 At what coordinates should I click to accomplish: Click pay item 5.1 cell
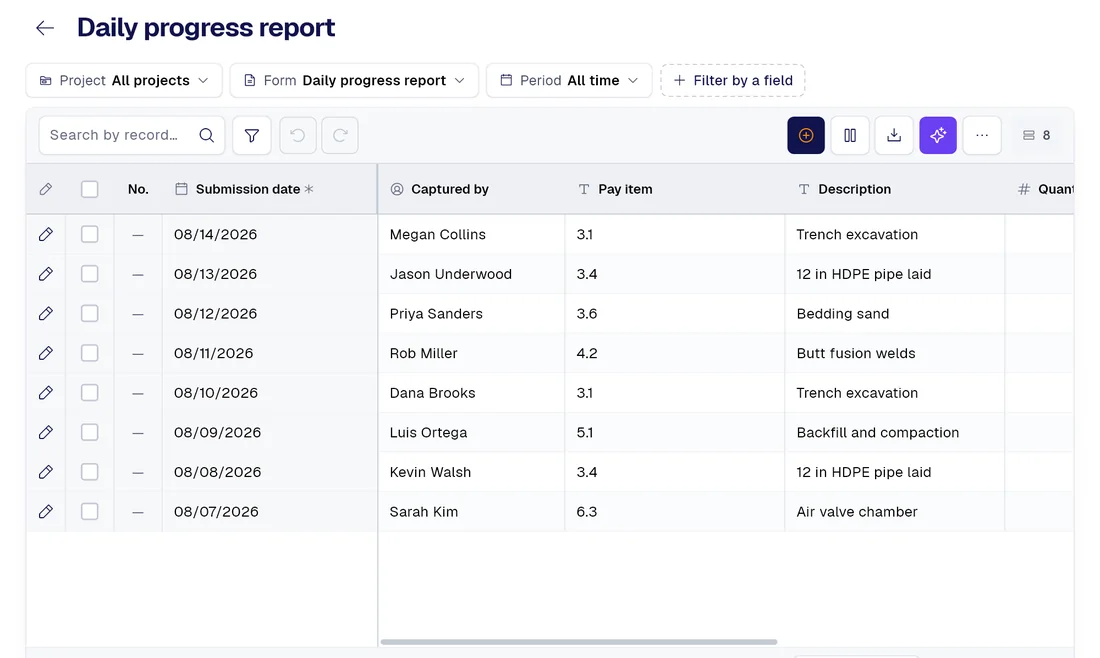coord(675,432)
